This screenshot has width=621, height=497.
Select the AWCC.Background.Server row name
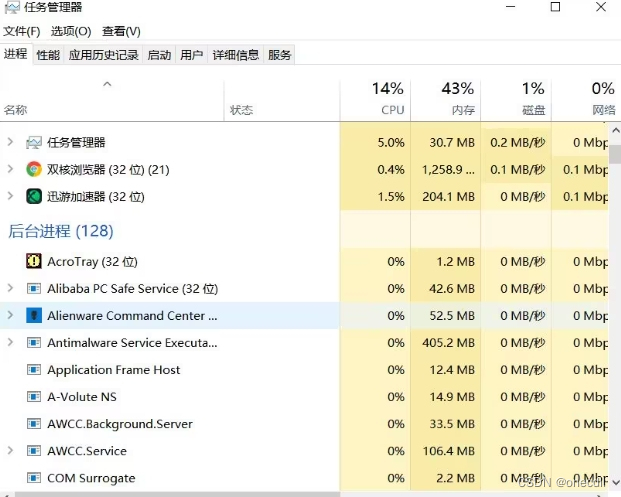(x=120, y=424)
